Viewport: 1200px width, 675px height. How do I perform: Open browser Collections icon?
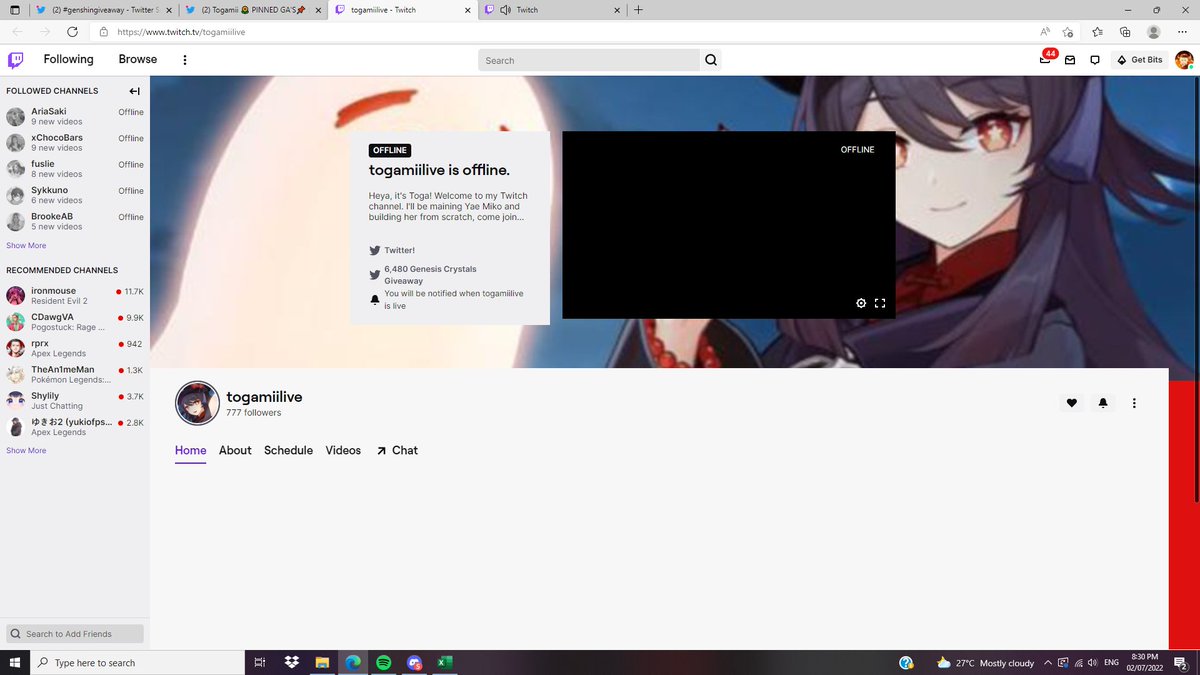click(x=1125, y=32)
